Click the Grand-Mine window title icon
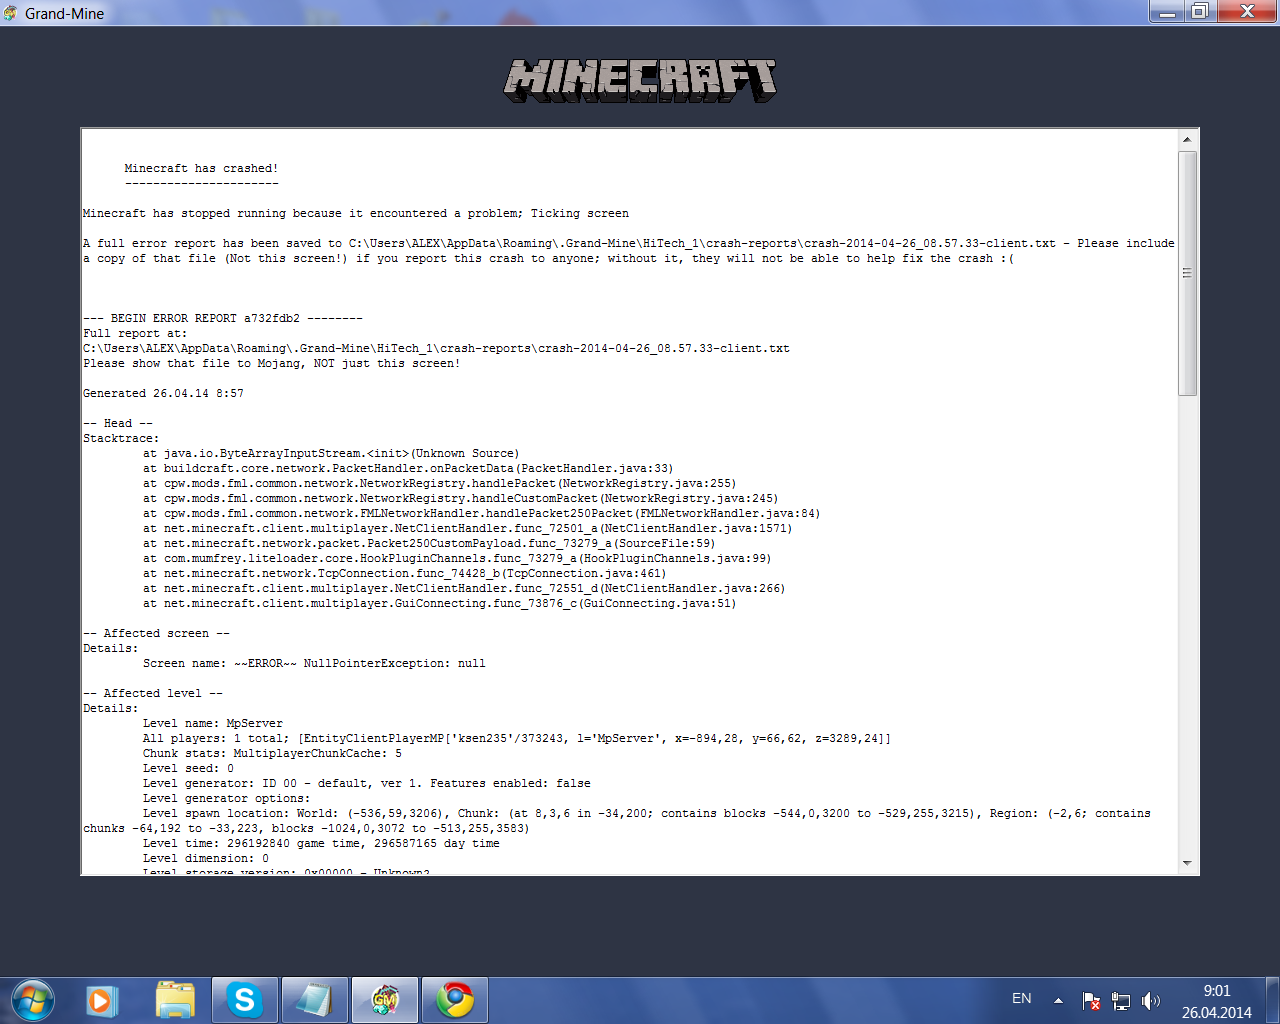Image resolution: width=1280 pixels, height=1024 pixels. click(11, 13)
